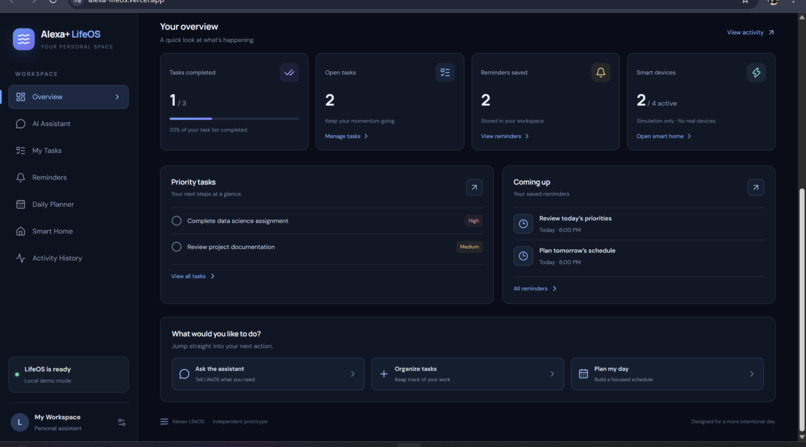Click the All reminders link
This screenshot has height=447, width=806.
tap(535, 289)
